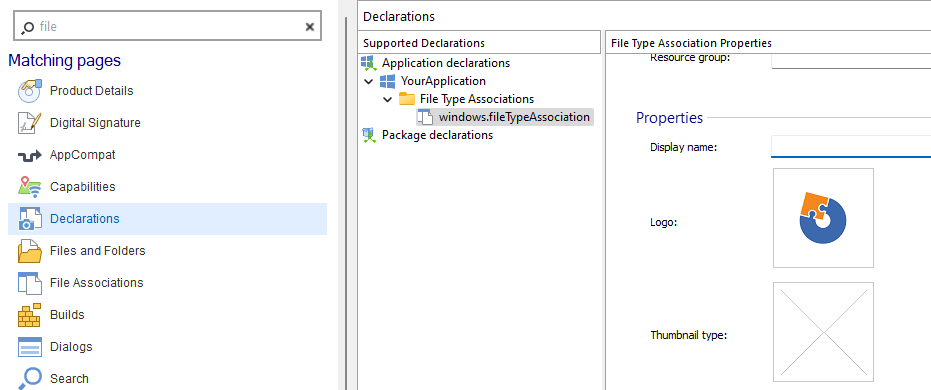The height and width of the screenshot is (390, 931).
Task: Focus the search field containing 'file'
Action: coord(167,27)
